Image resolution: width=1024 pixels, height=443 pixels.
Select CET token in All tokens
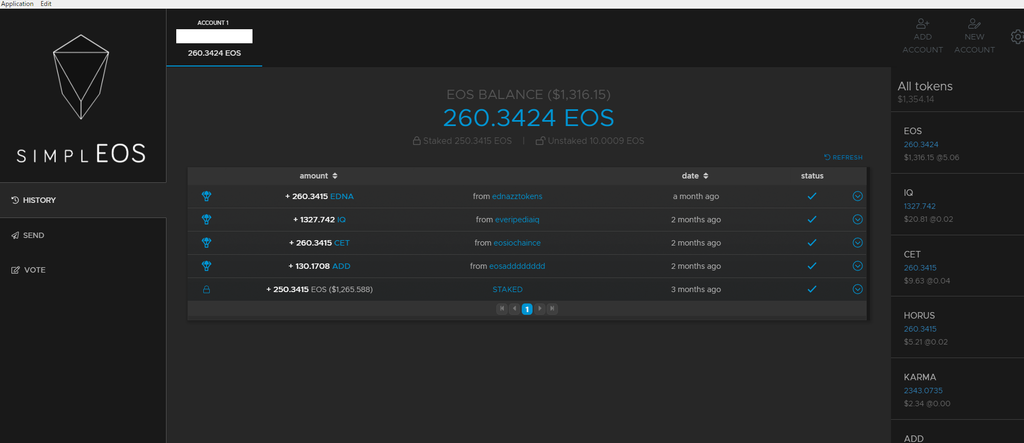(957, 267)
